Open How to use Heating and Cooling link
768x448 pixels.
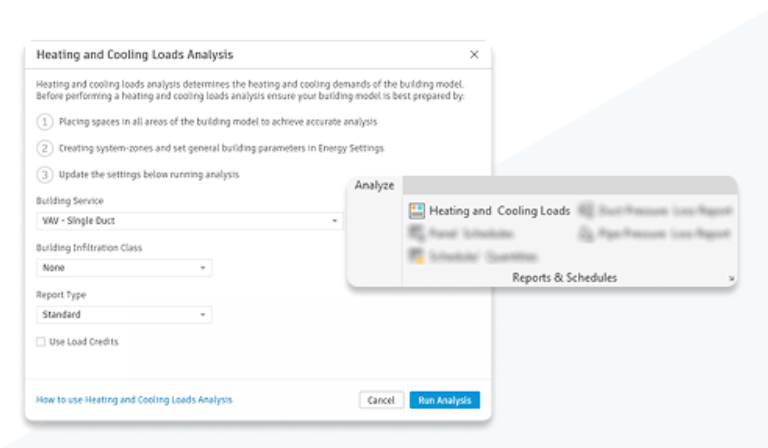[134, 400]
